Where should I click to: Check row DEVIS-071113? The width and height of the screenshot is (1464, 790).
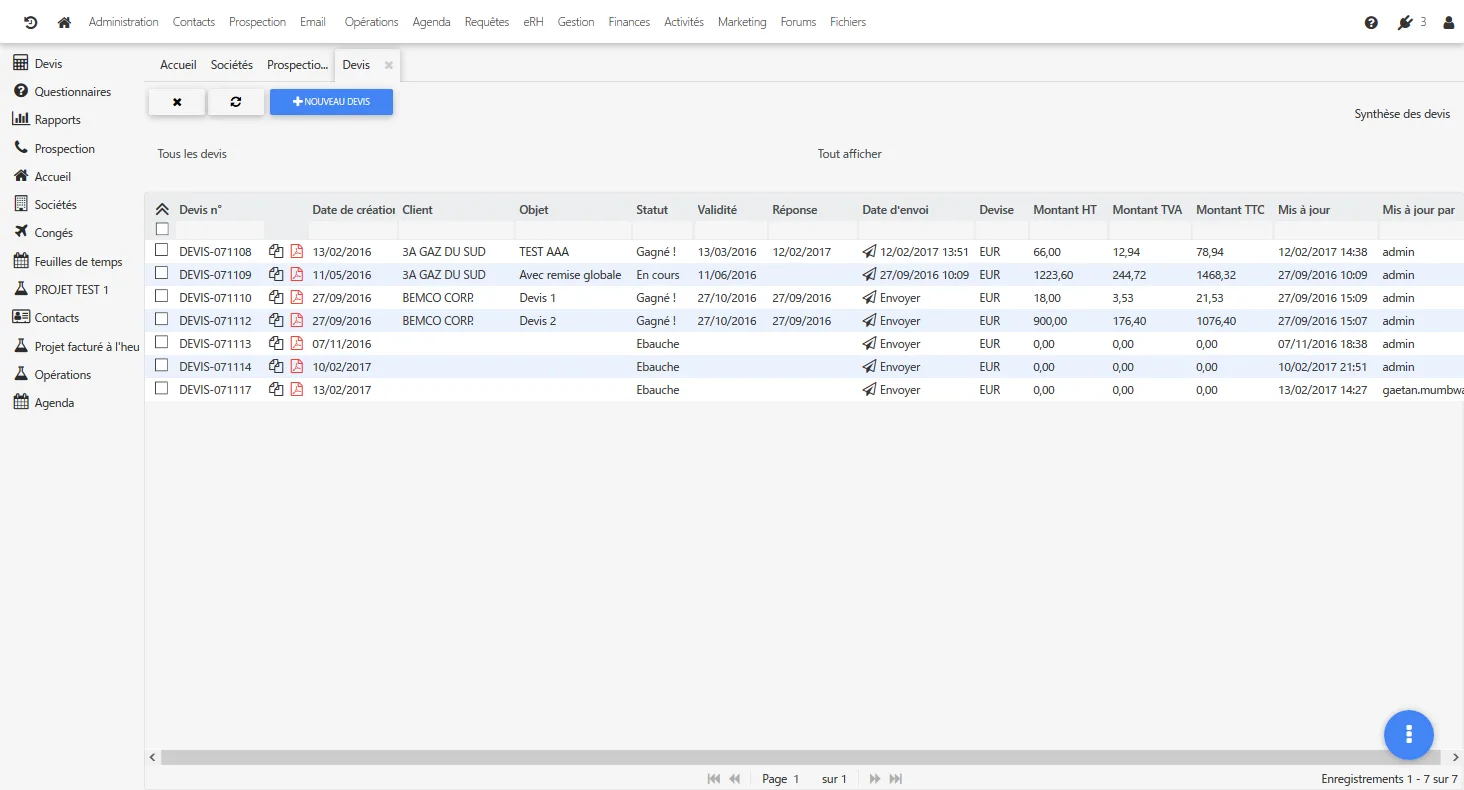click(x=162, y=342)
